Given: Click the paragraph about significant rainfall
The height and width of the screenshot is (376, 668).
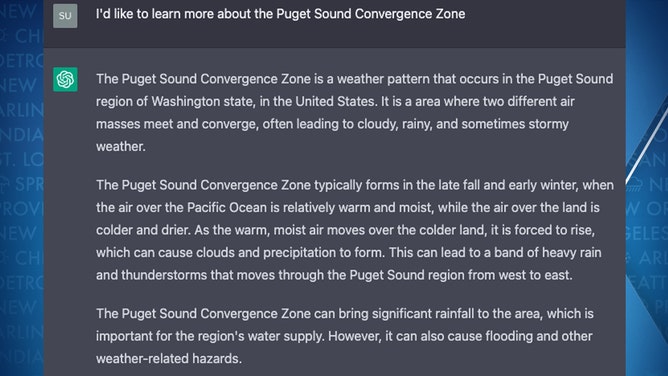Looking at the screenshot, I should [x=344, y=336].
